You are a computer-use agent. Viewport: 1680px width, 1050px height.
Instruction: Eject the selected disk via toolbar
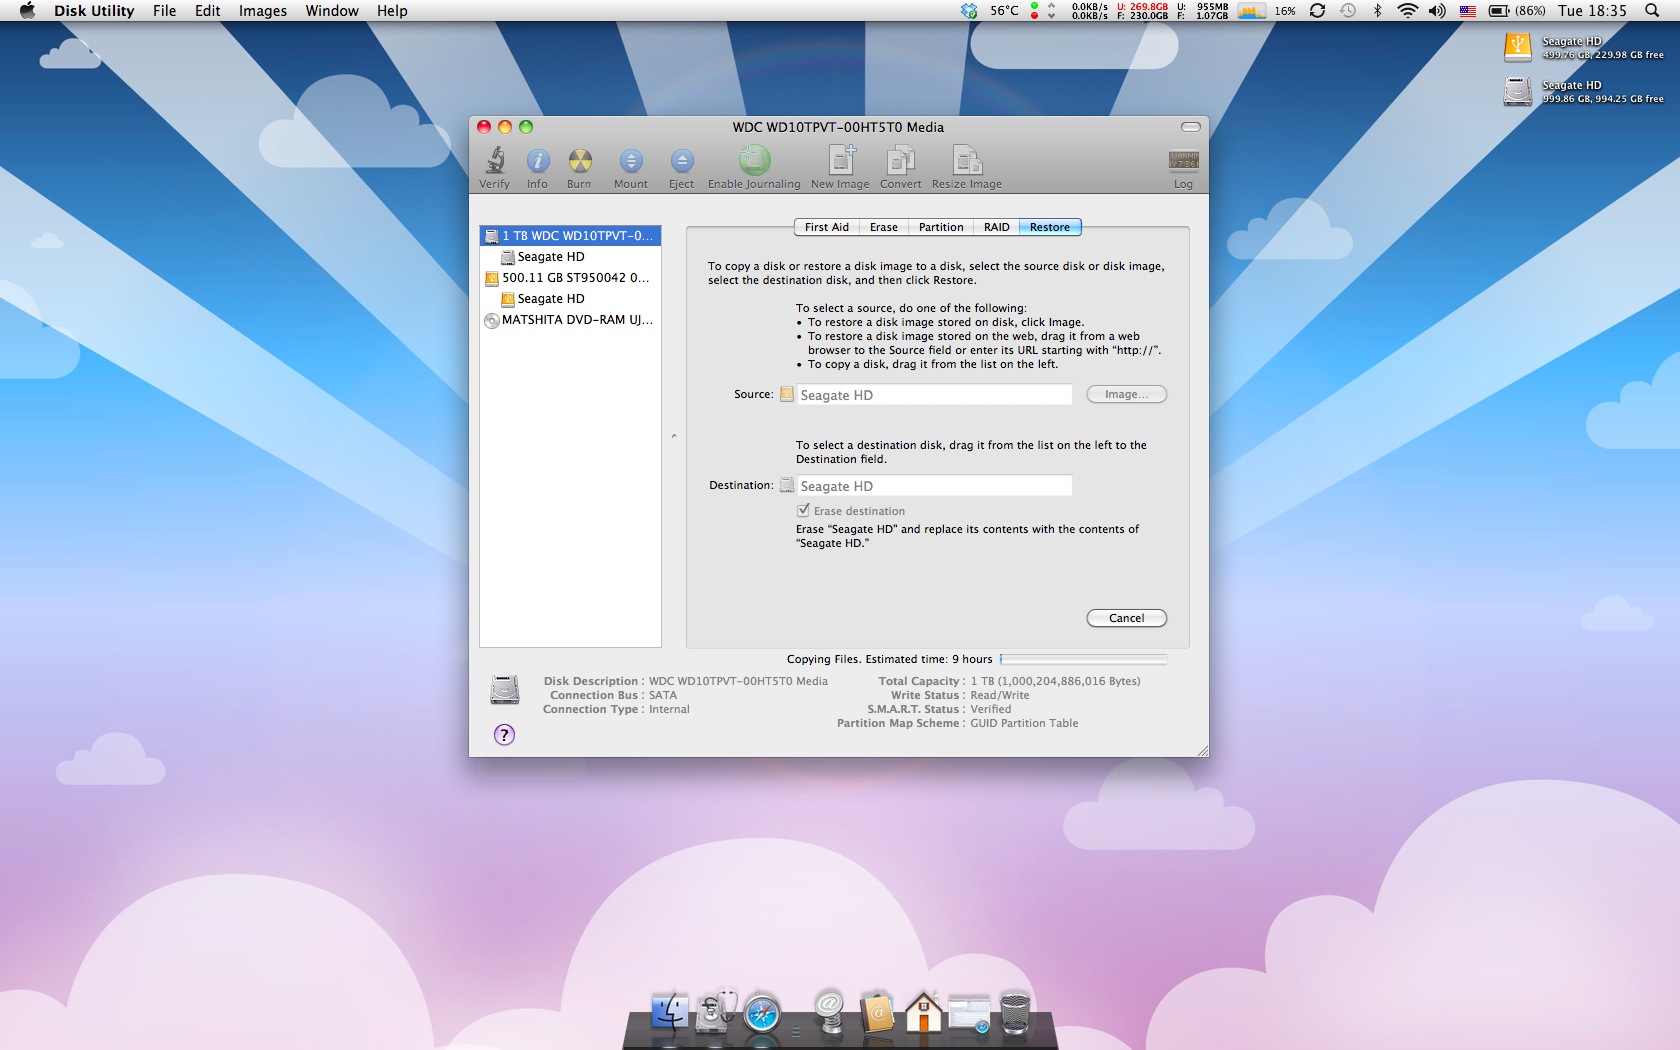point(681,161)
